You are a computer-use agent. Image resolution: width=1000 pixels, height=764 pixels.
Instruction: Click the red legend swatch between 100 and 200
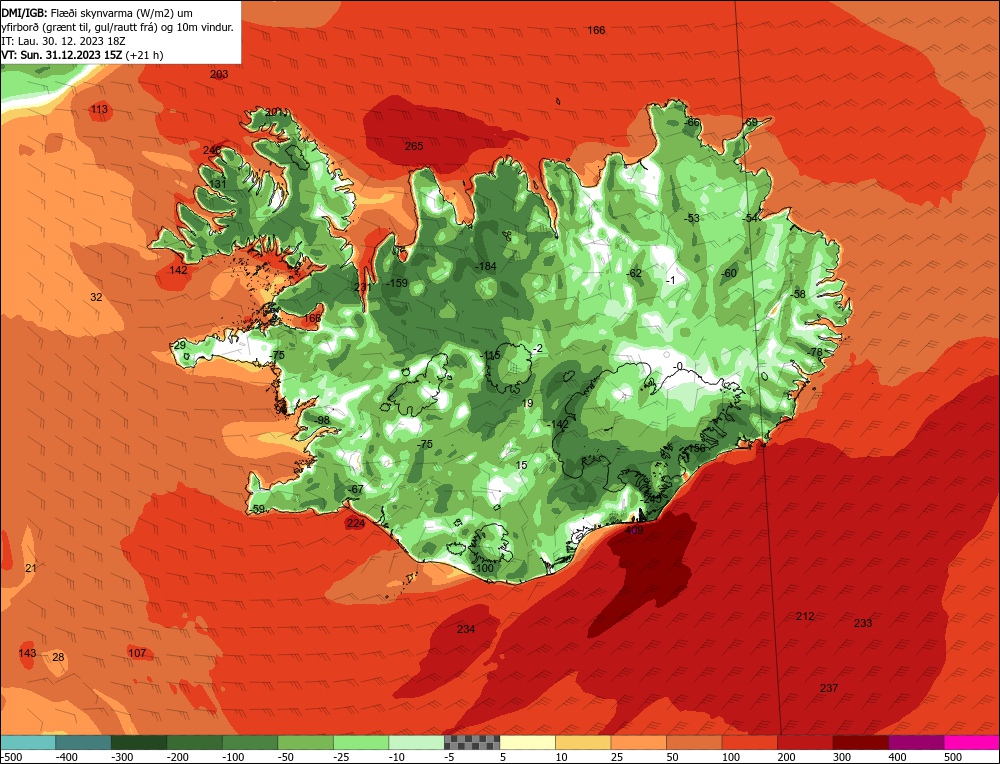click(x=750, y=742)
